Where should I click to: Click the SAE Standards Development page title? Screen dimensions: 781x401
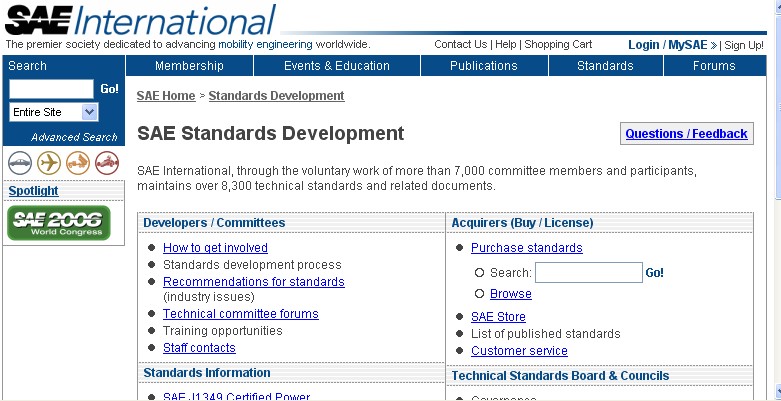point(270,134)
